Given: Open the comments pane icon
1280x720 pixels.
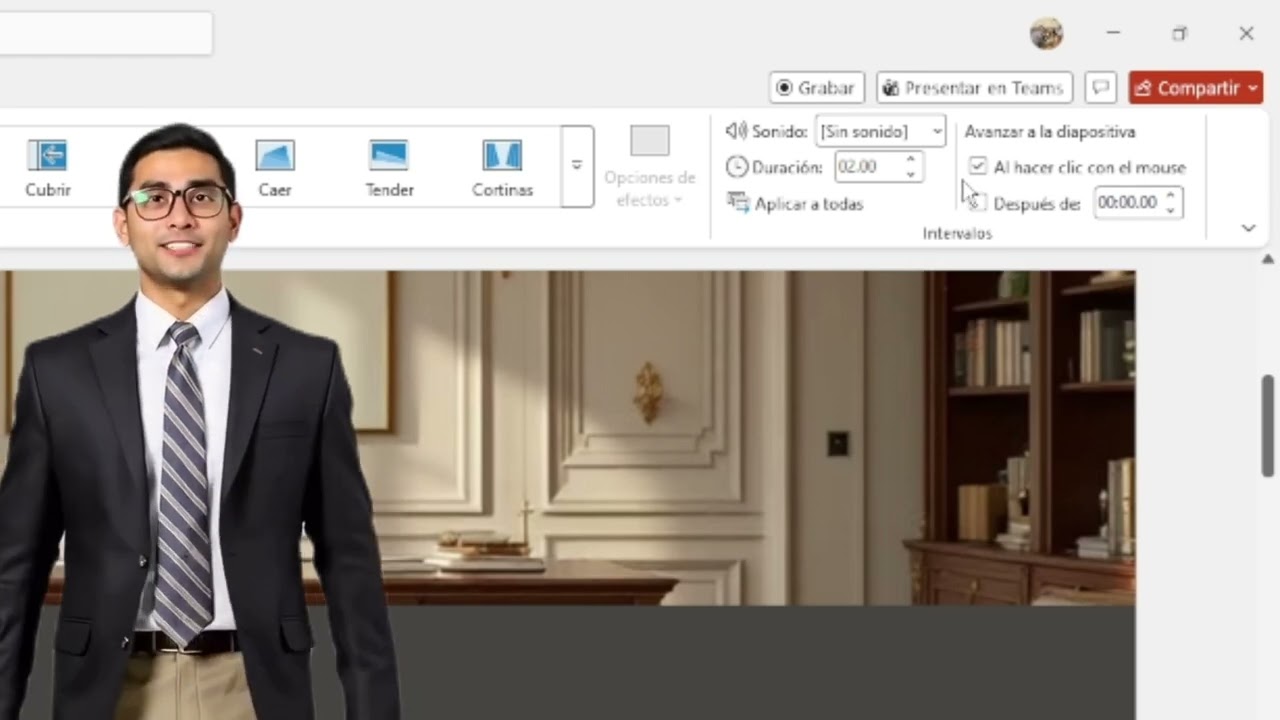Looking at the screenshot, I should [x=1101, y=88].
